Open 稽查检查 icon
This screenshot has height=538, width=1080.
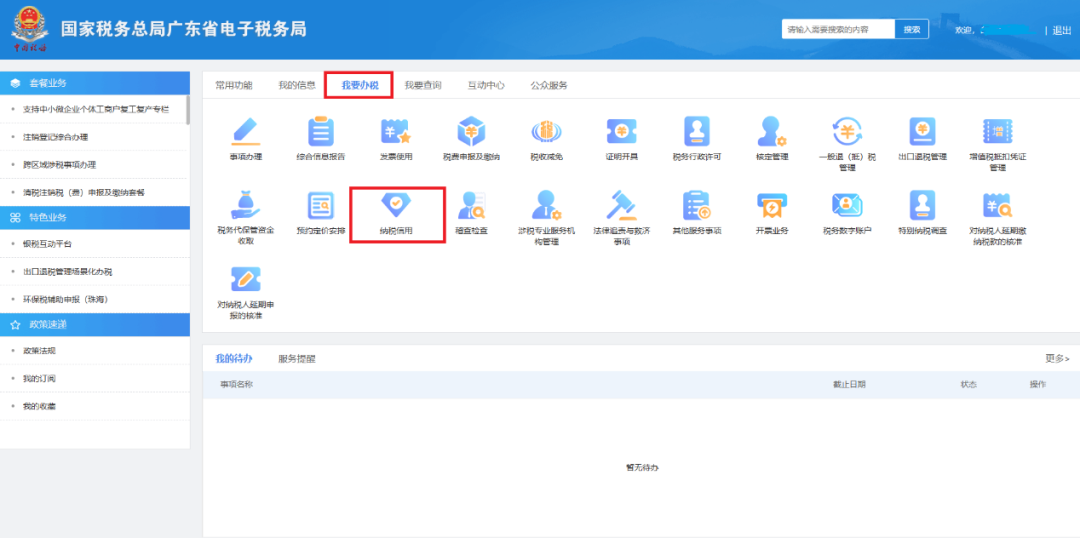coord(472,205)
